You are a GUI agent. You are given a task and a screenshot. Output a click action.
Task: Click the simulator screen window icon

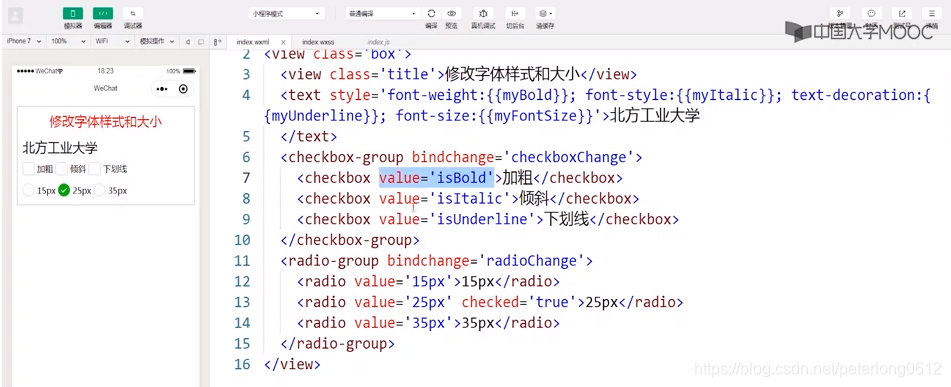point(201,41)
